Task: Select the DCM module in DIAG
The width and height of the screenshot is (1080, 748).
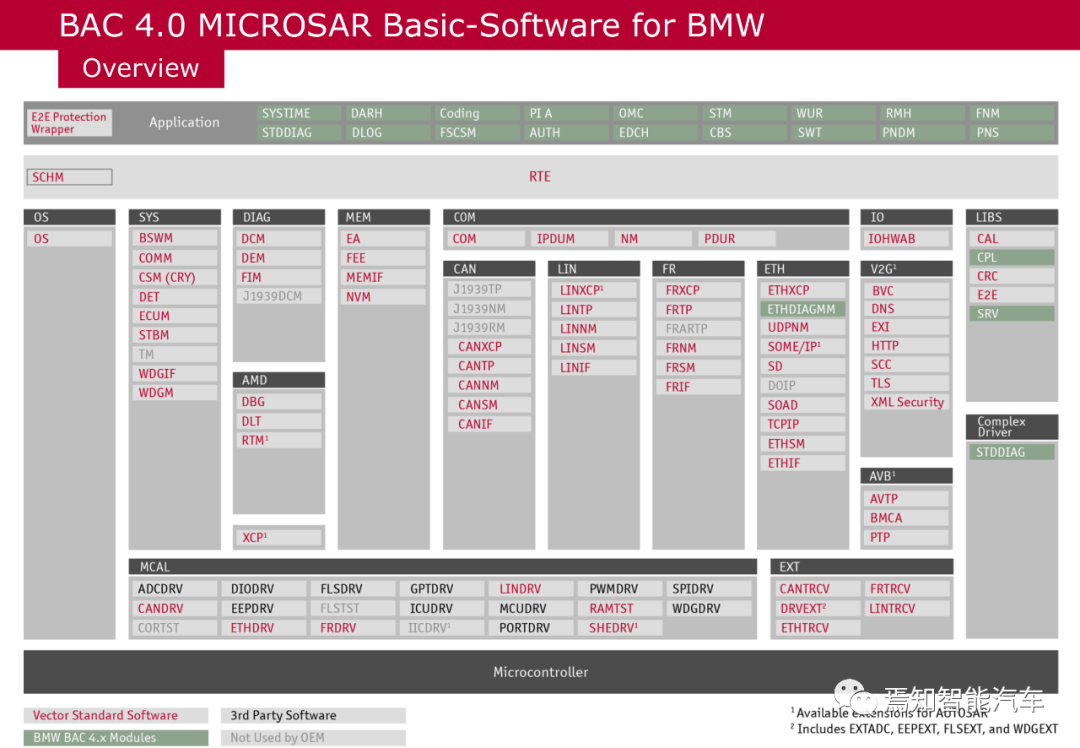Action: point(279,238)
